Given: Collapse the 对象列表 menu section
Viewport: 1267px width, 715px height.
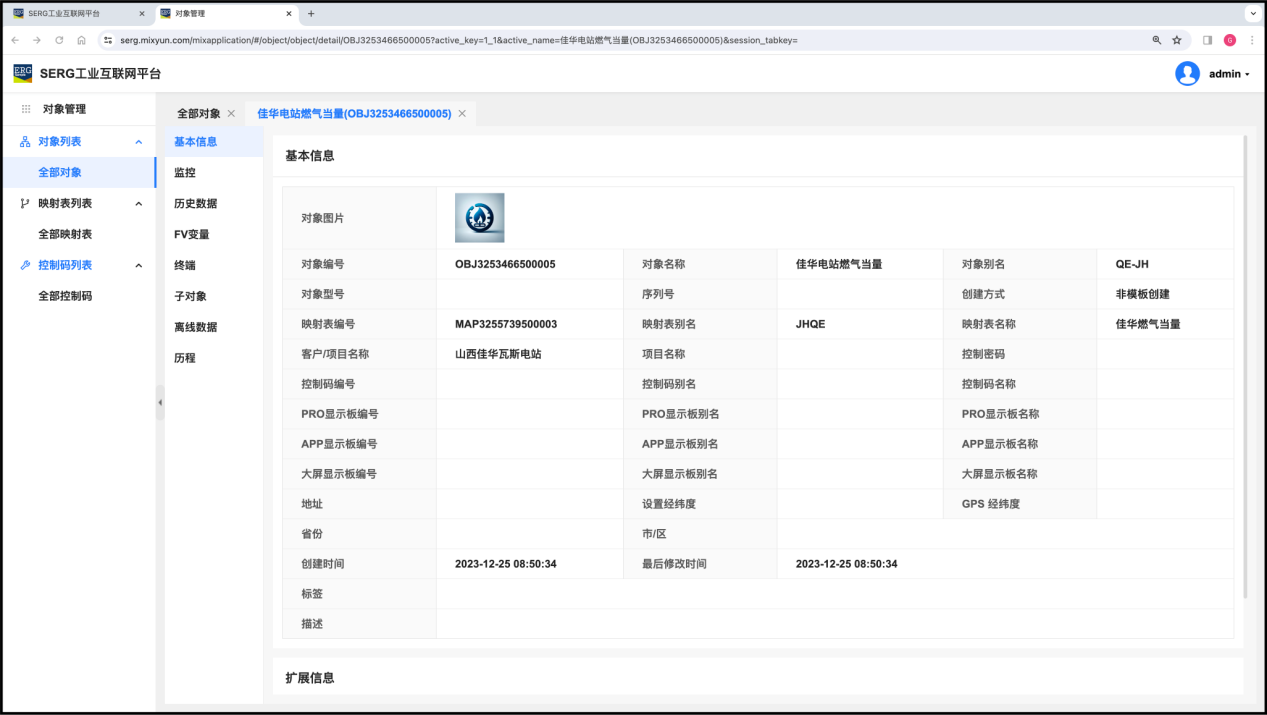Looking at the screenshot, I should pos(139,142).
